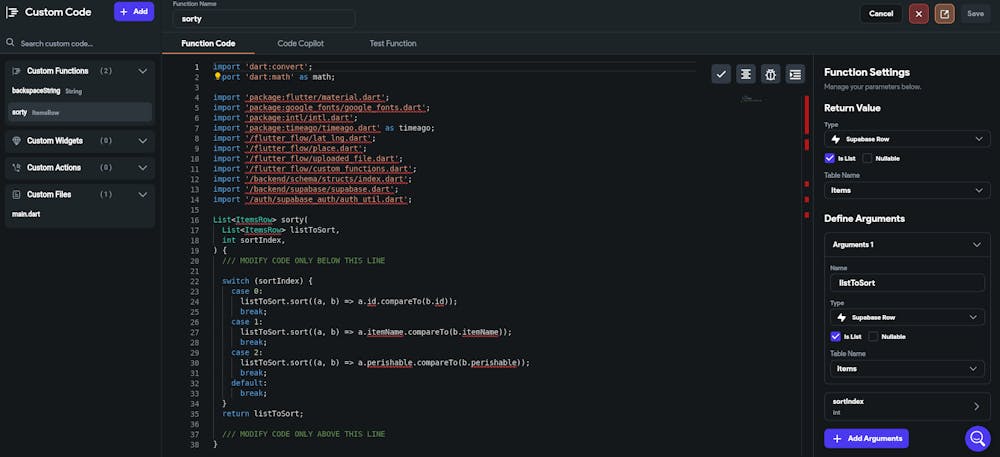Click the indent lines icon in editor toolbar
This screenshot has width=1000, height=457.
coord(795,74)
